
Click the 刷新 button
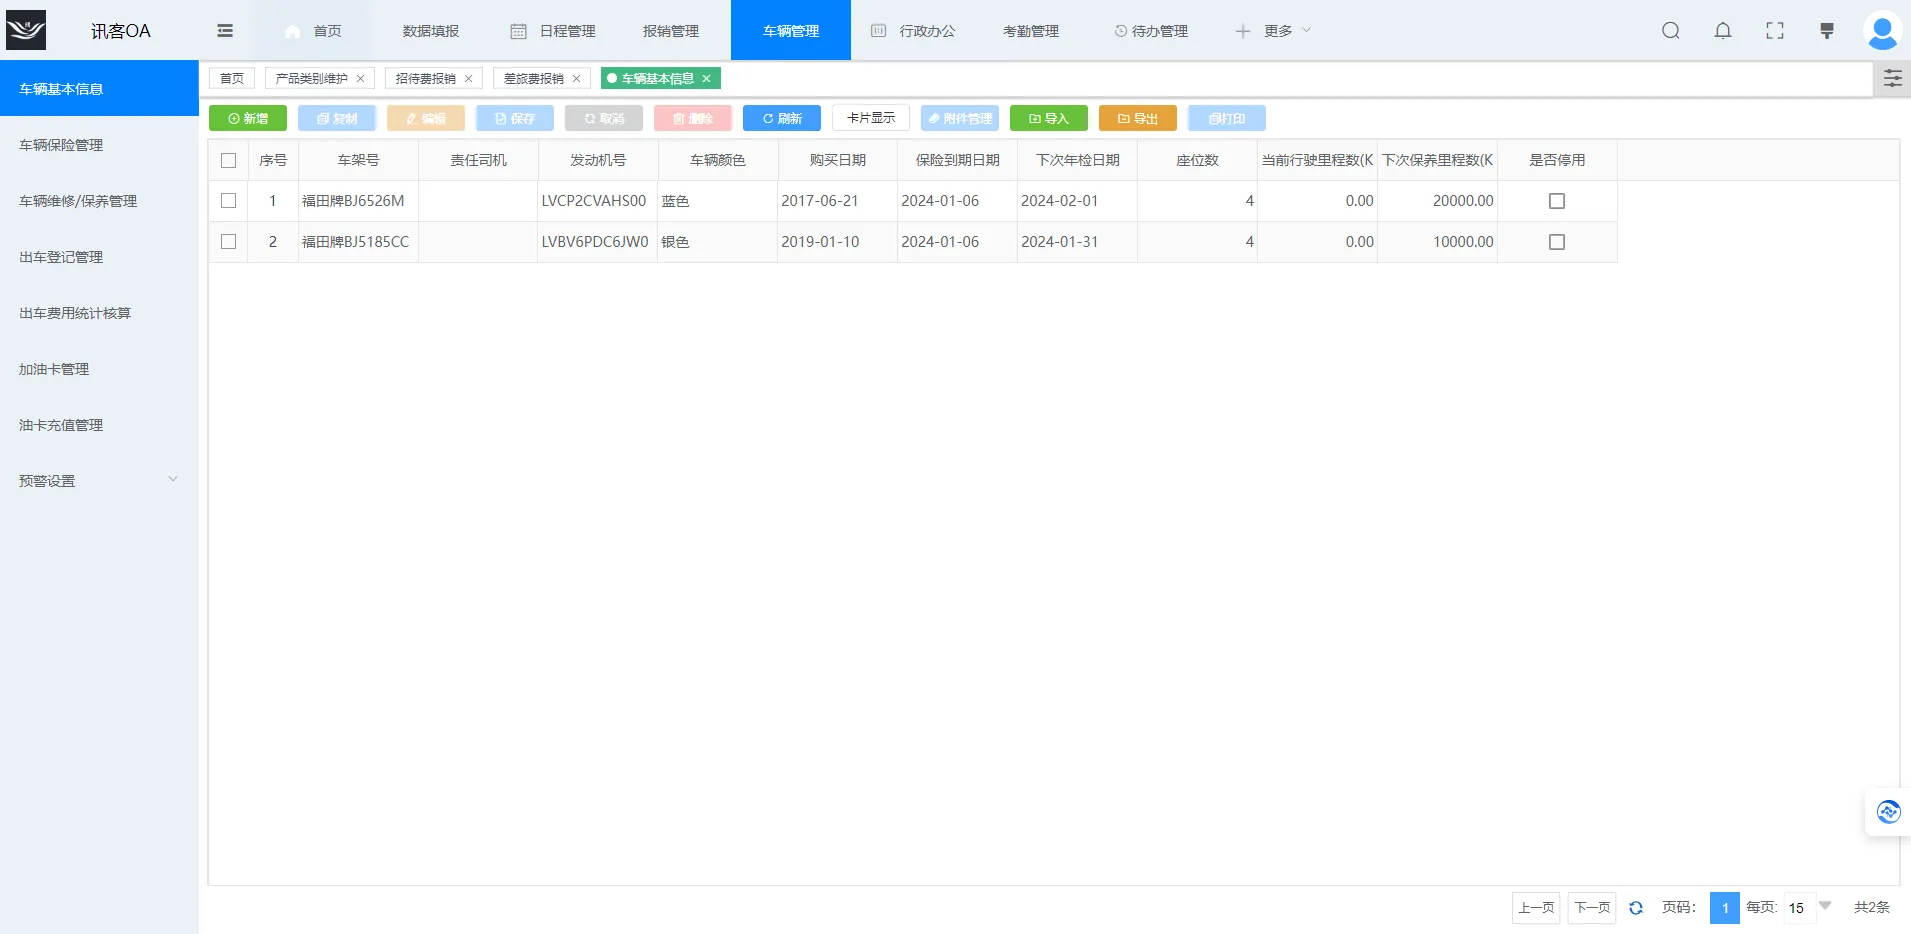(x=782, y=118)
